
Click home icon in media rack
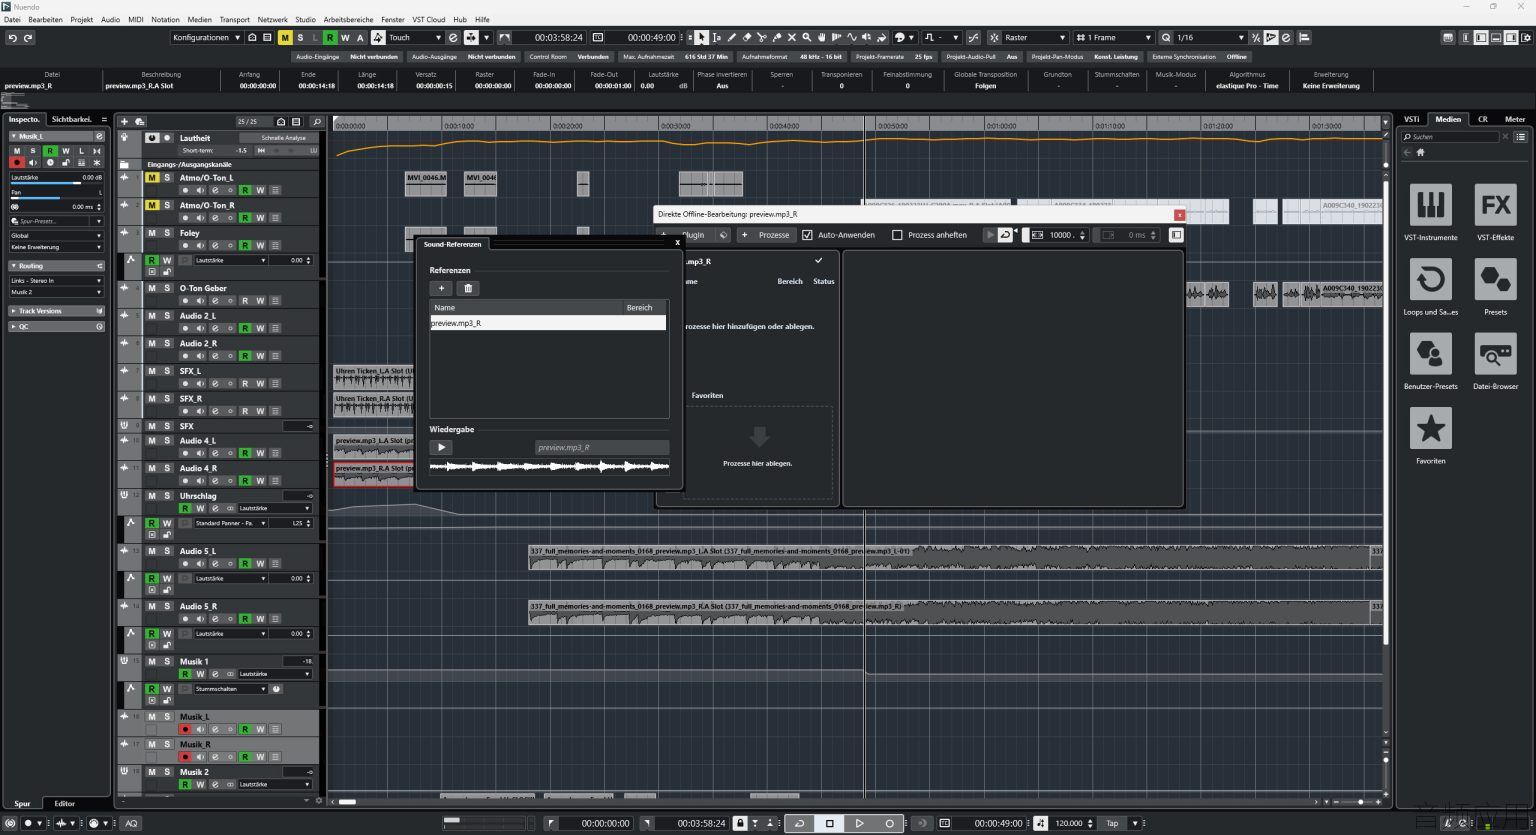click(1420, 152)
